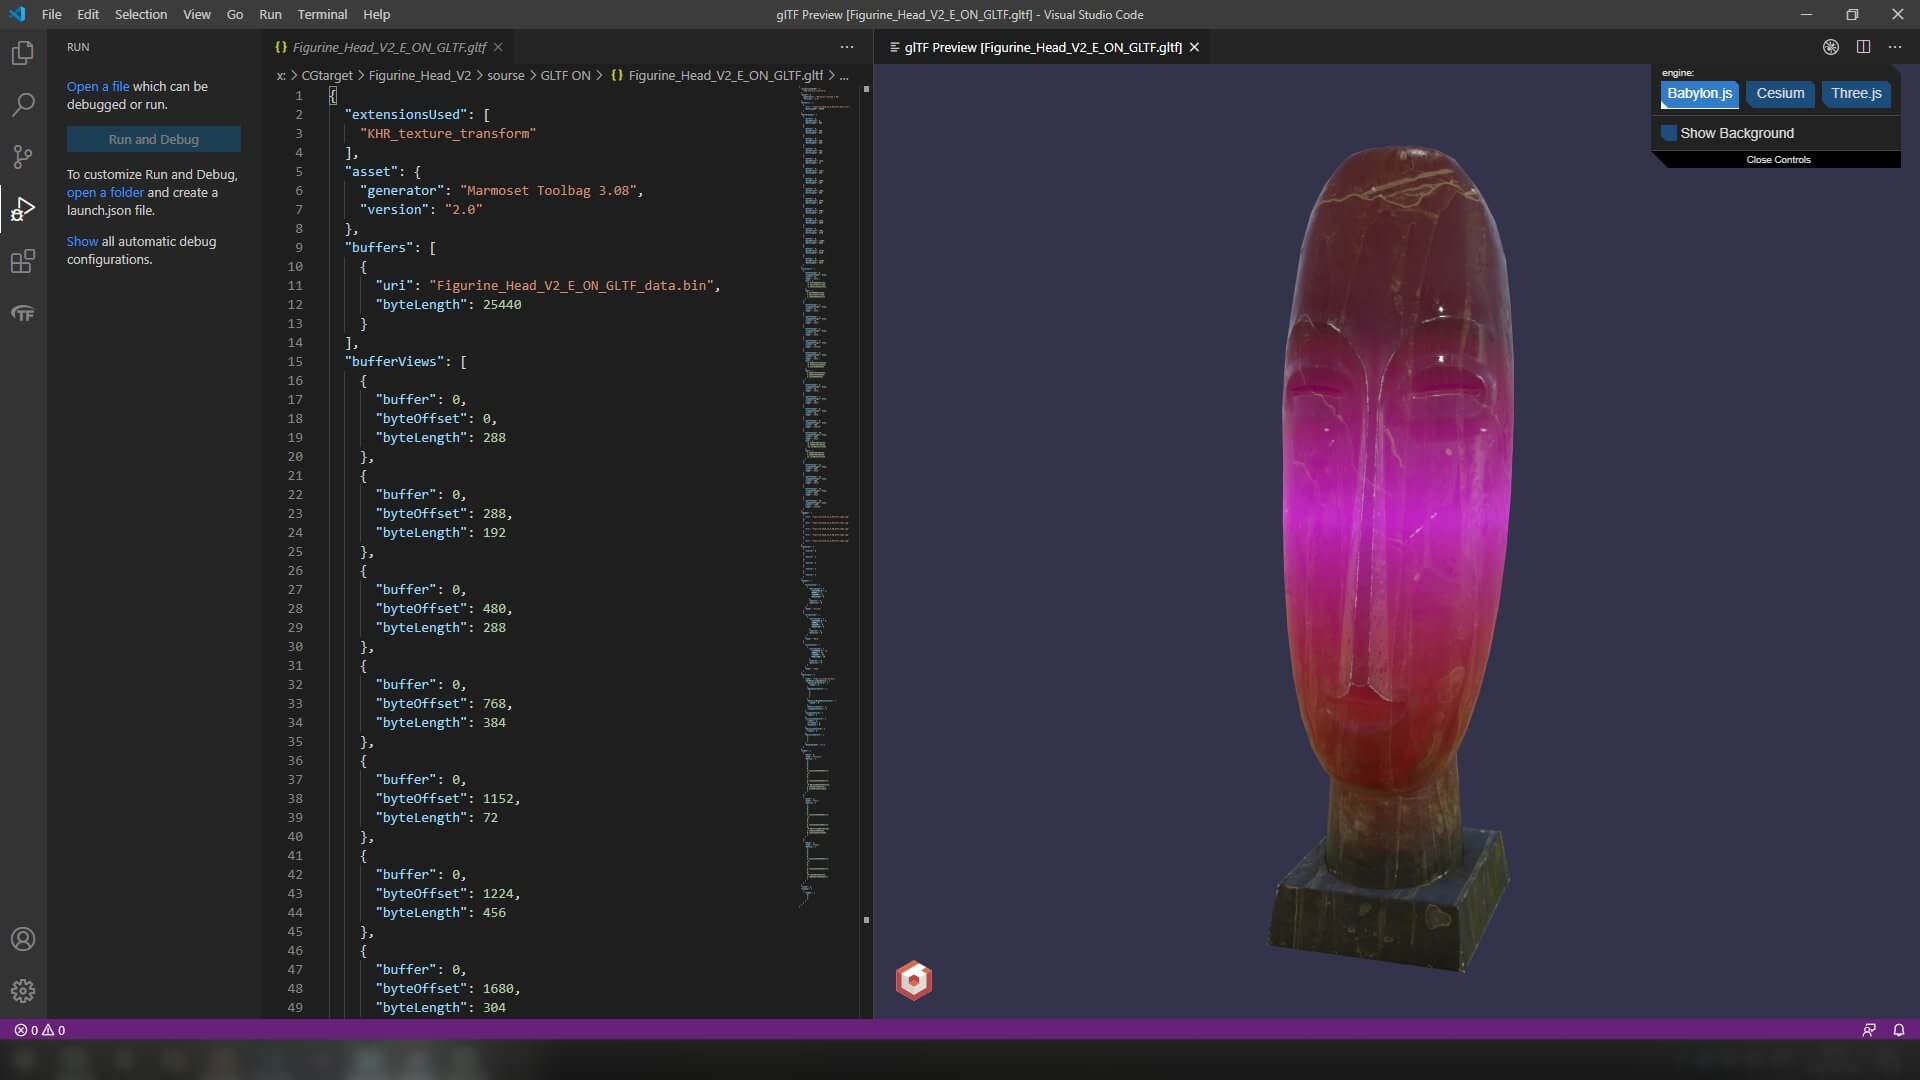The image size is (1920, 1080).
Task: Open the glTF Tools activity icon
Action: tap(22, 313)
